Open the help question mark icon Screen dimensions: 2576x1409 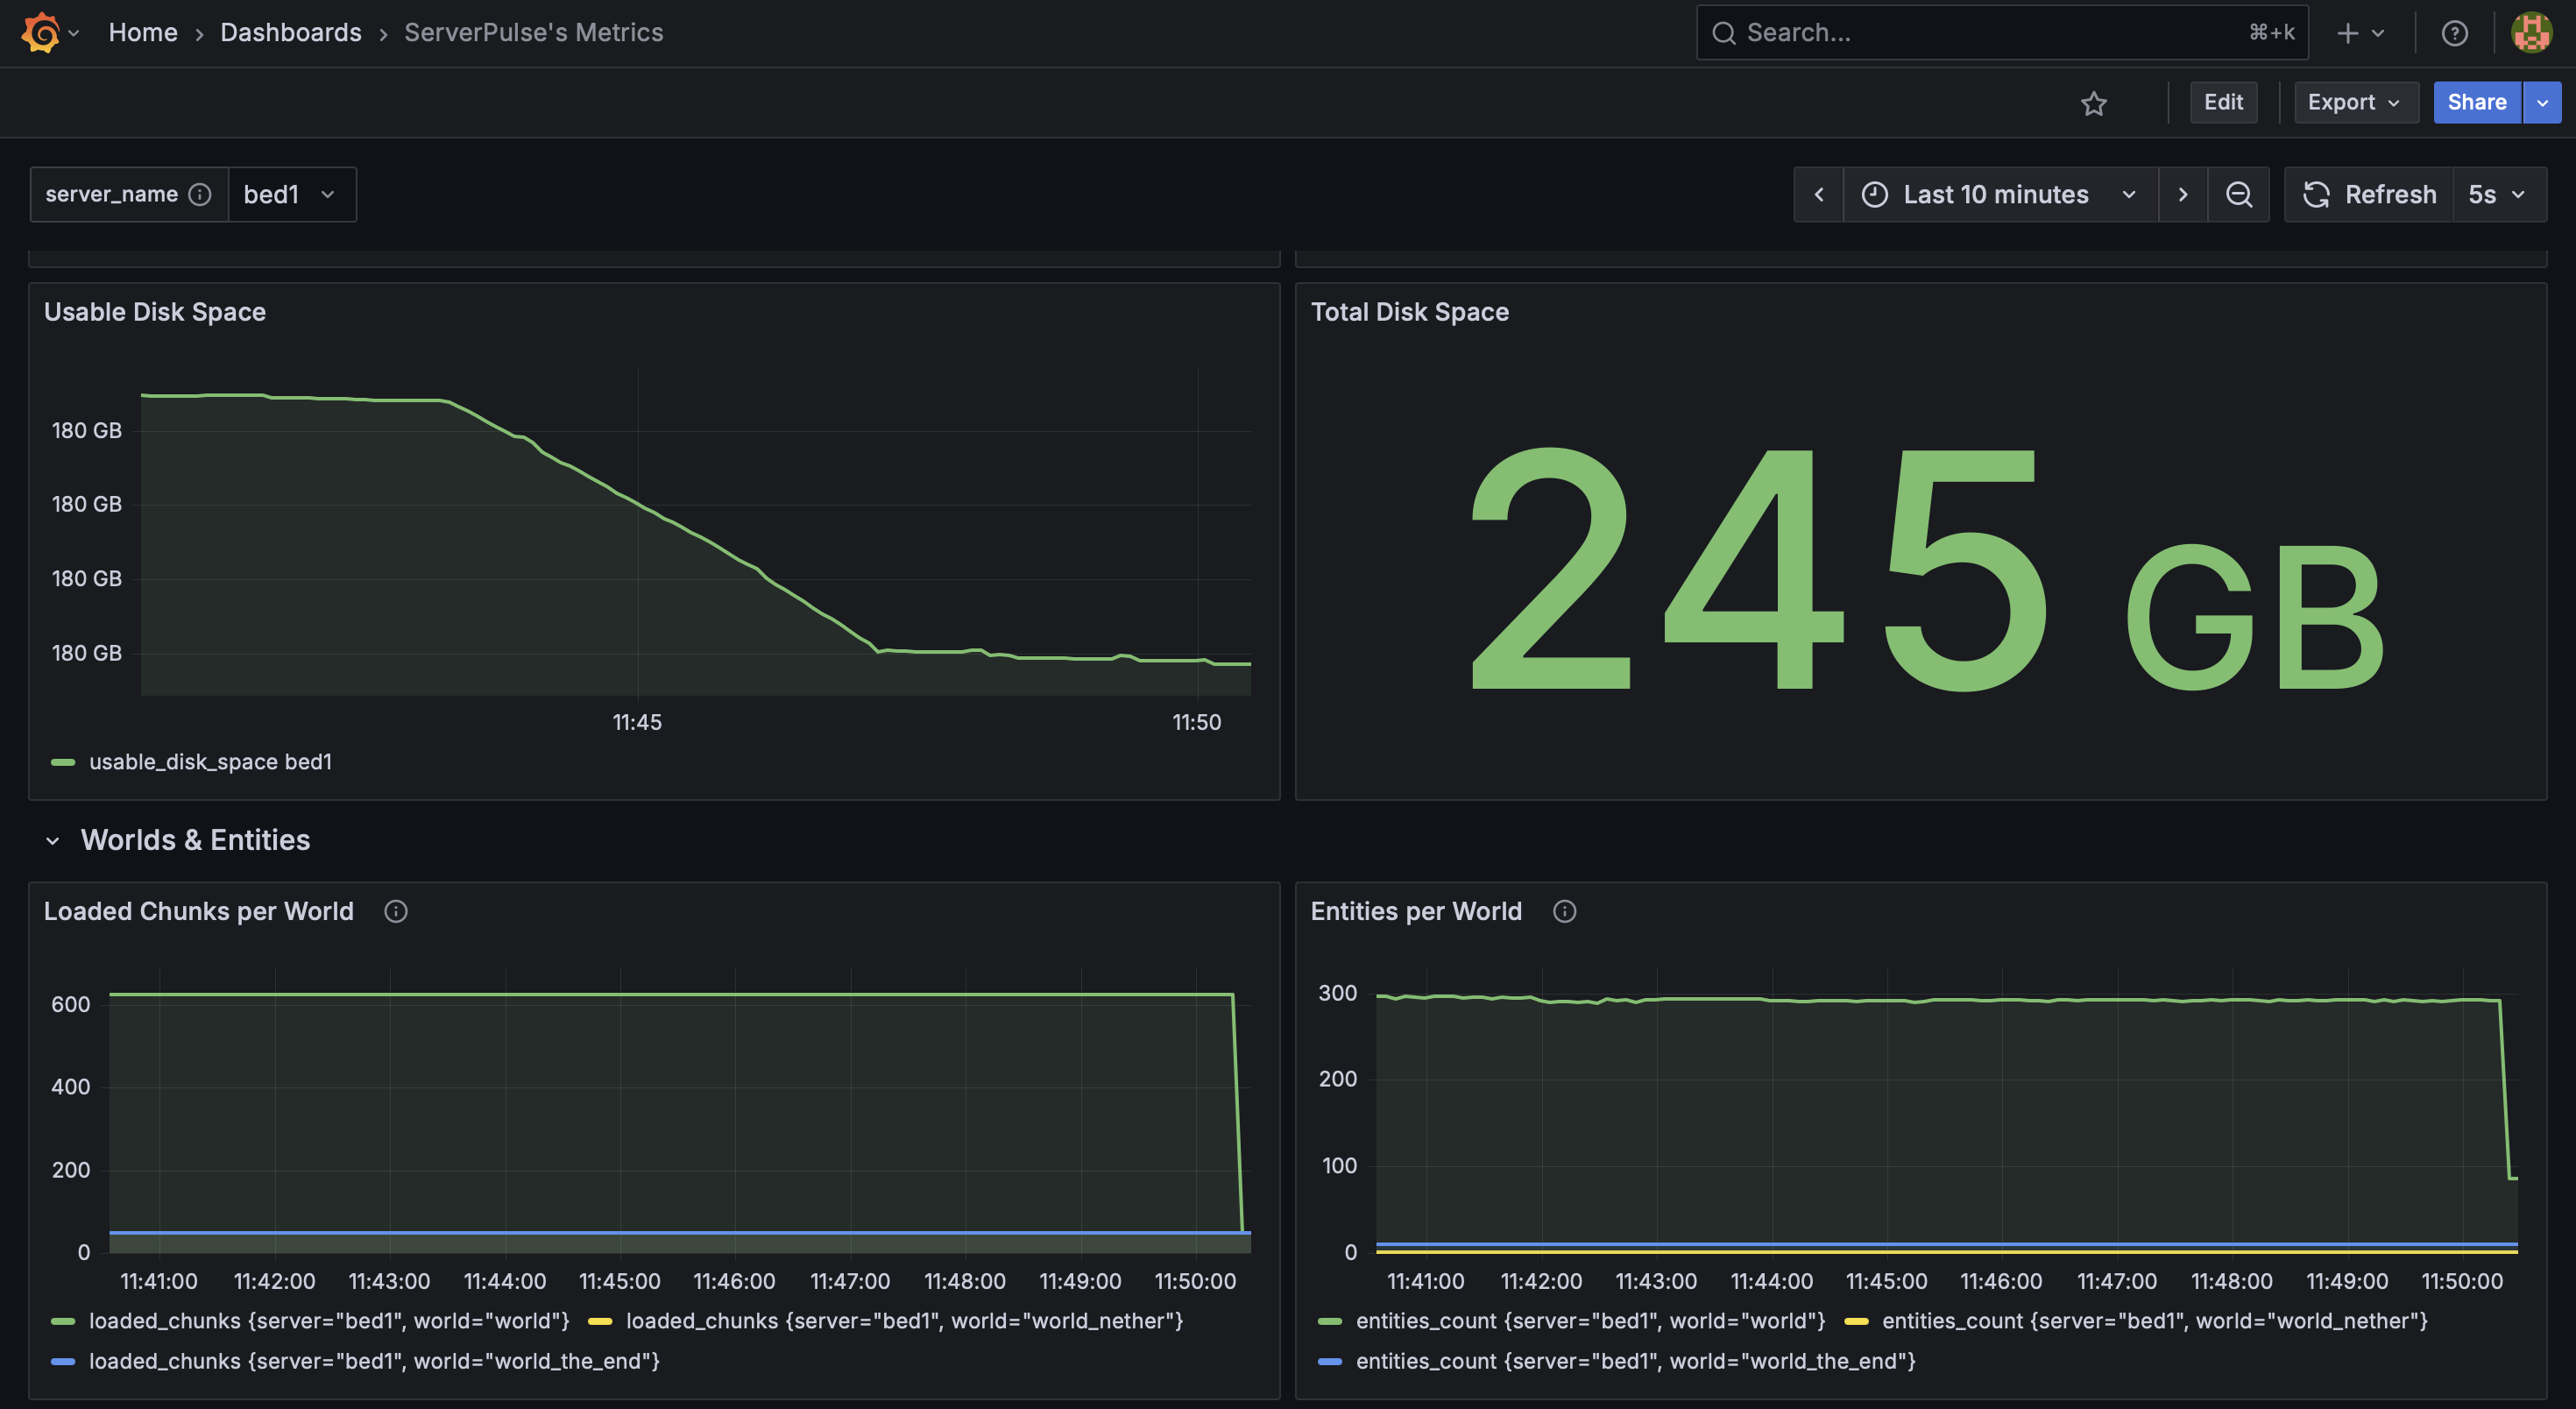[x=2454, y=33]
